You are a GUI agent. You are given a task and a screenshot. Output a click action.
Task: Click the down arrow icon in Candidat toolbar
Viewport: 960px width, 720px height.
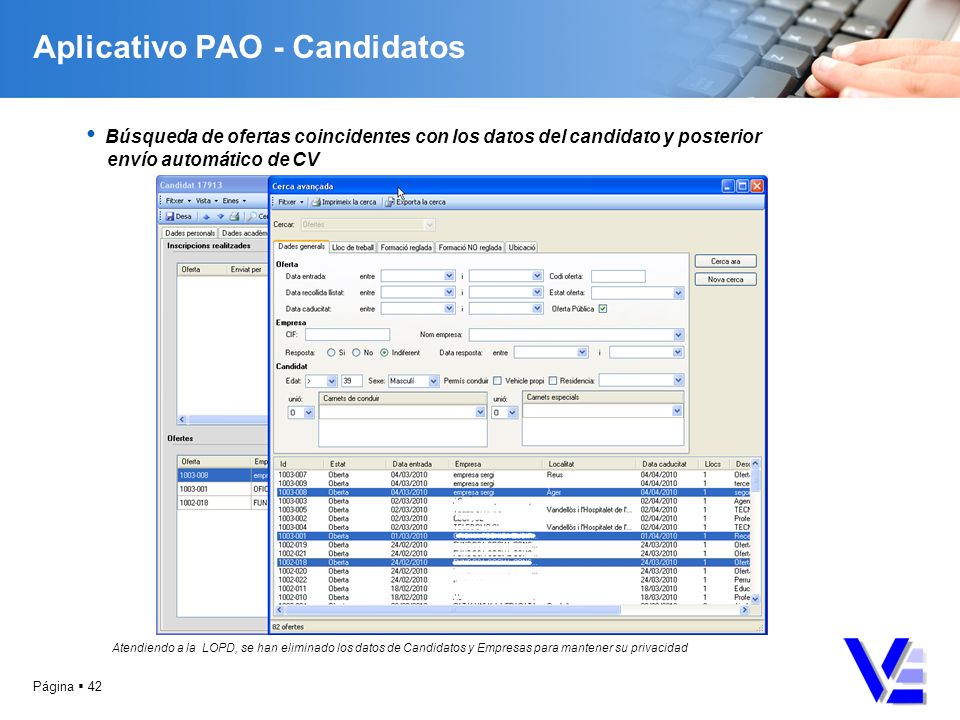220,217
